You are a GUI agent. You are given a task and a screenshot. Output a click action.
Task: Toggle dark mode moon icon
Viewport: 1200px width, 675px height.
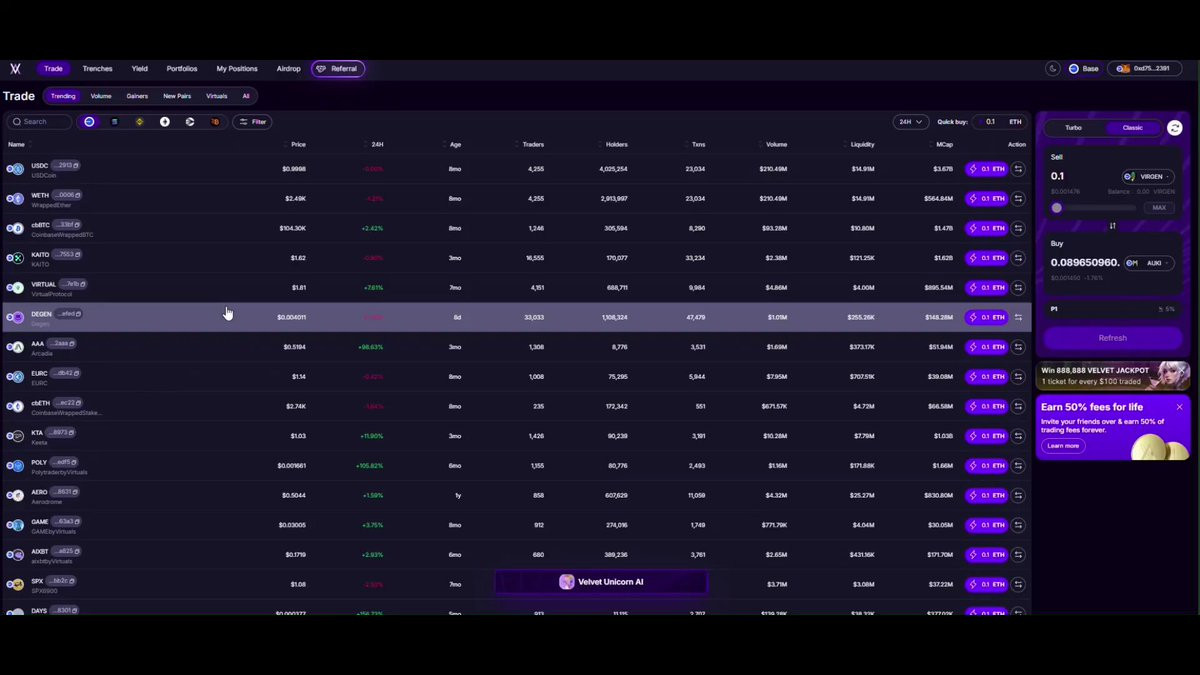pyautogui.click(x=1052, y=69)
